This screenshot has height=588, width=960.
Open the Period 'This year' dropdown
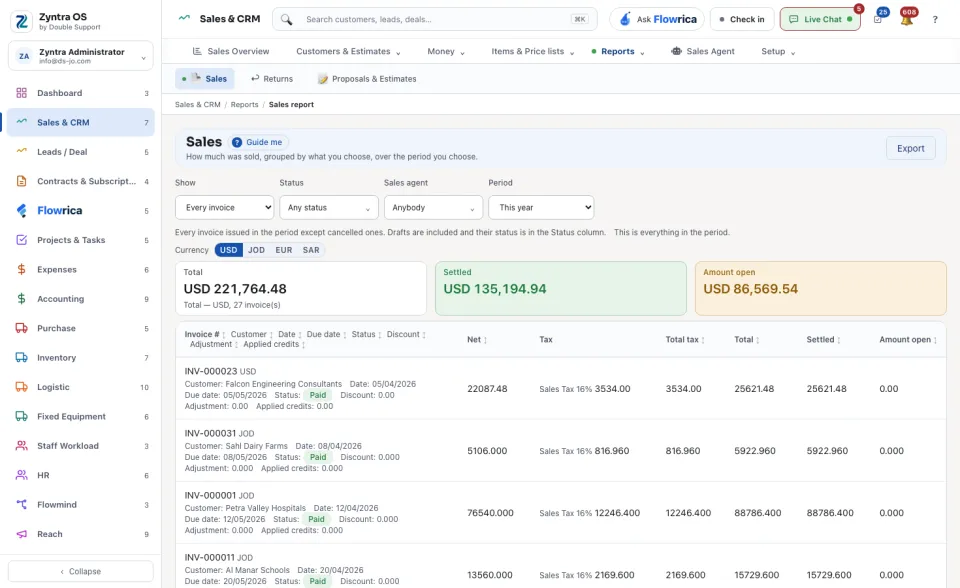point(541,208)
